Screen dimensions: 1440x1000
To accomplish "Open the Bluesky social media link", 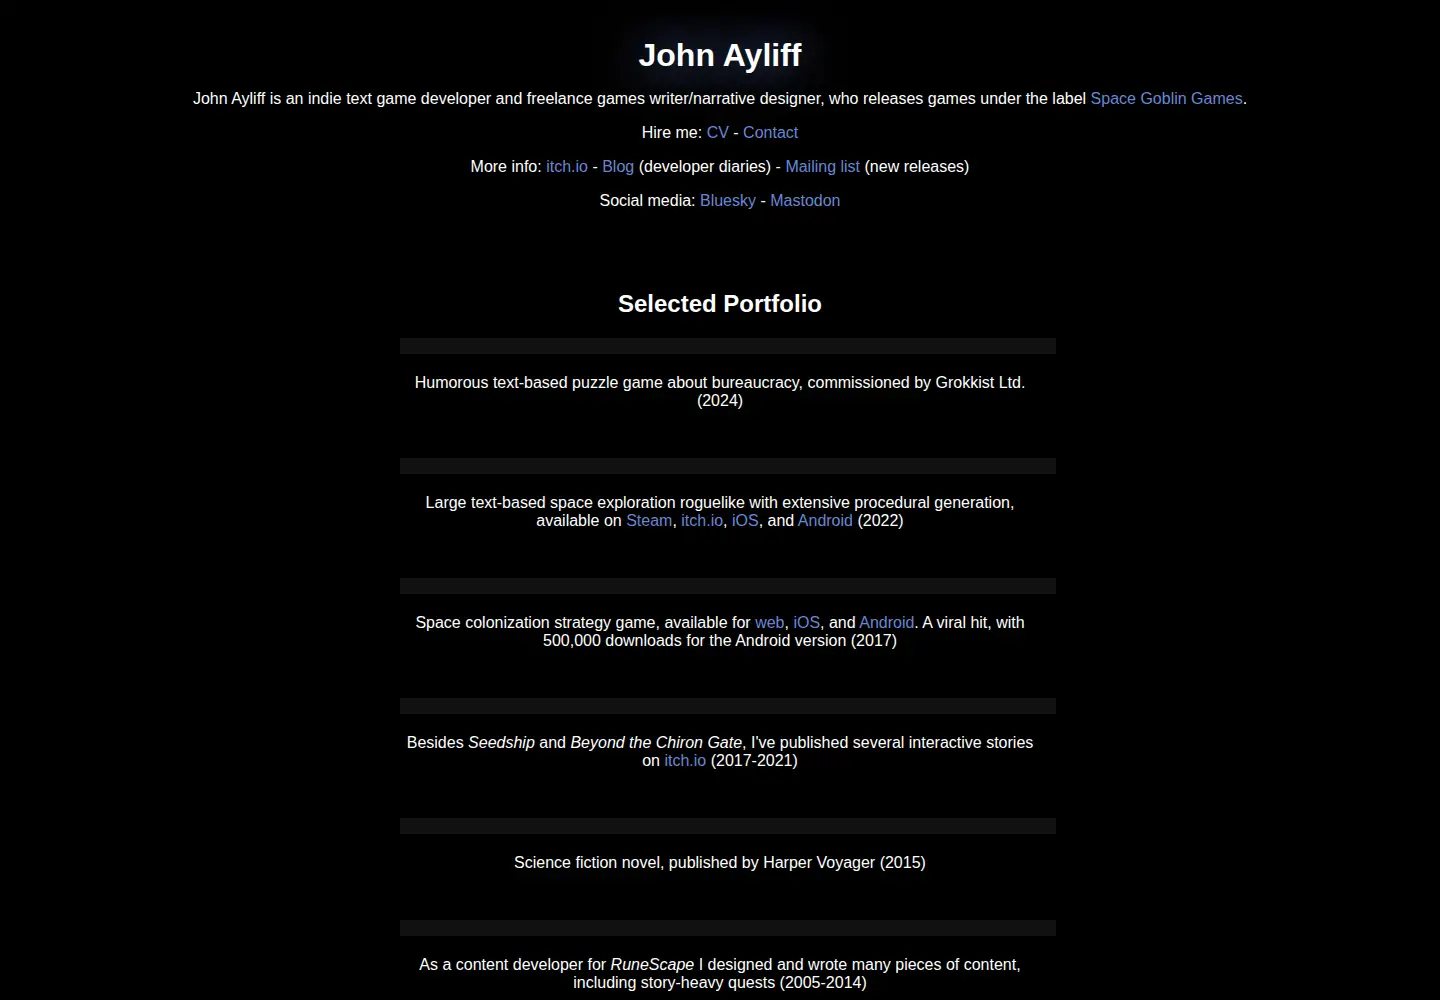I will point(728,200).
